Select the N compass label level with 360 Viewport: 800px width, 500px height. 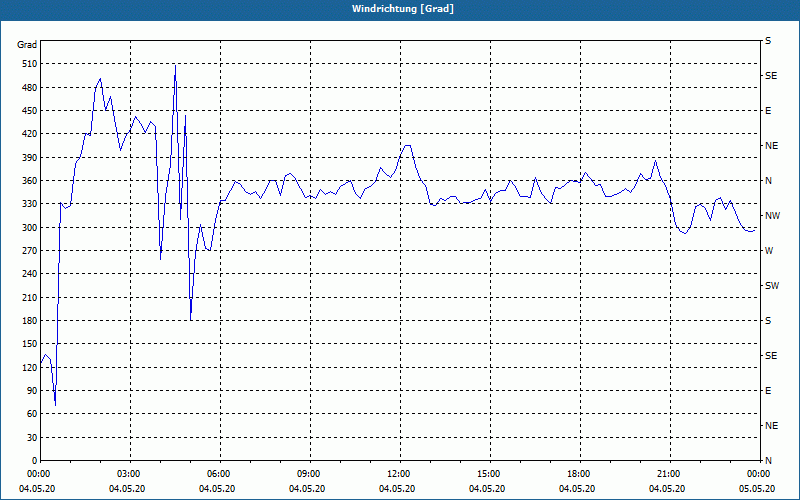click(x=768, y=181)
